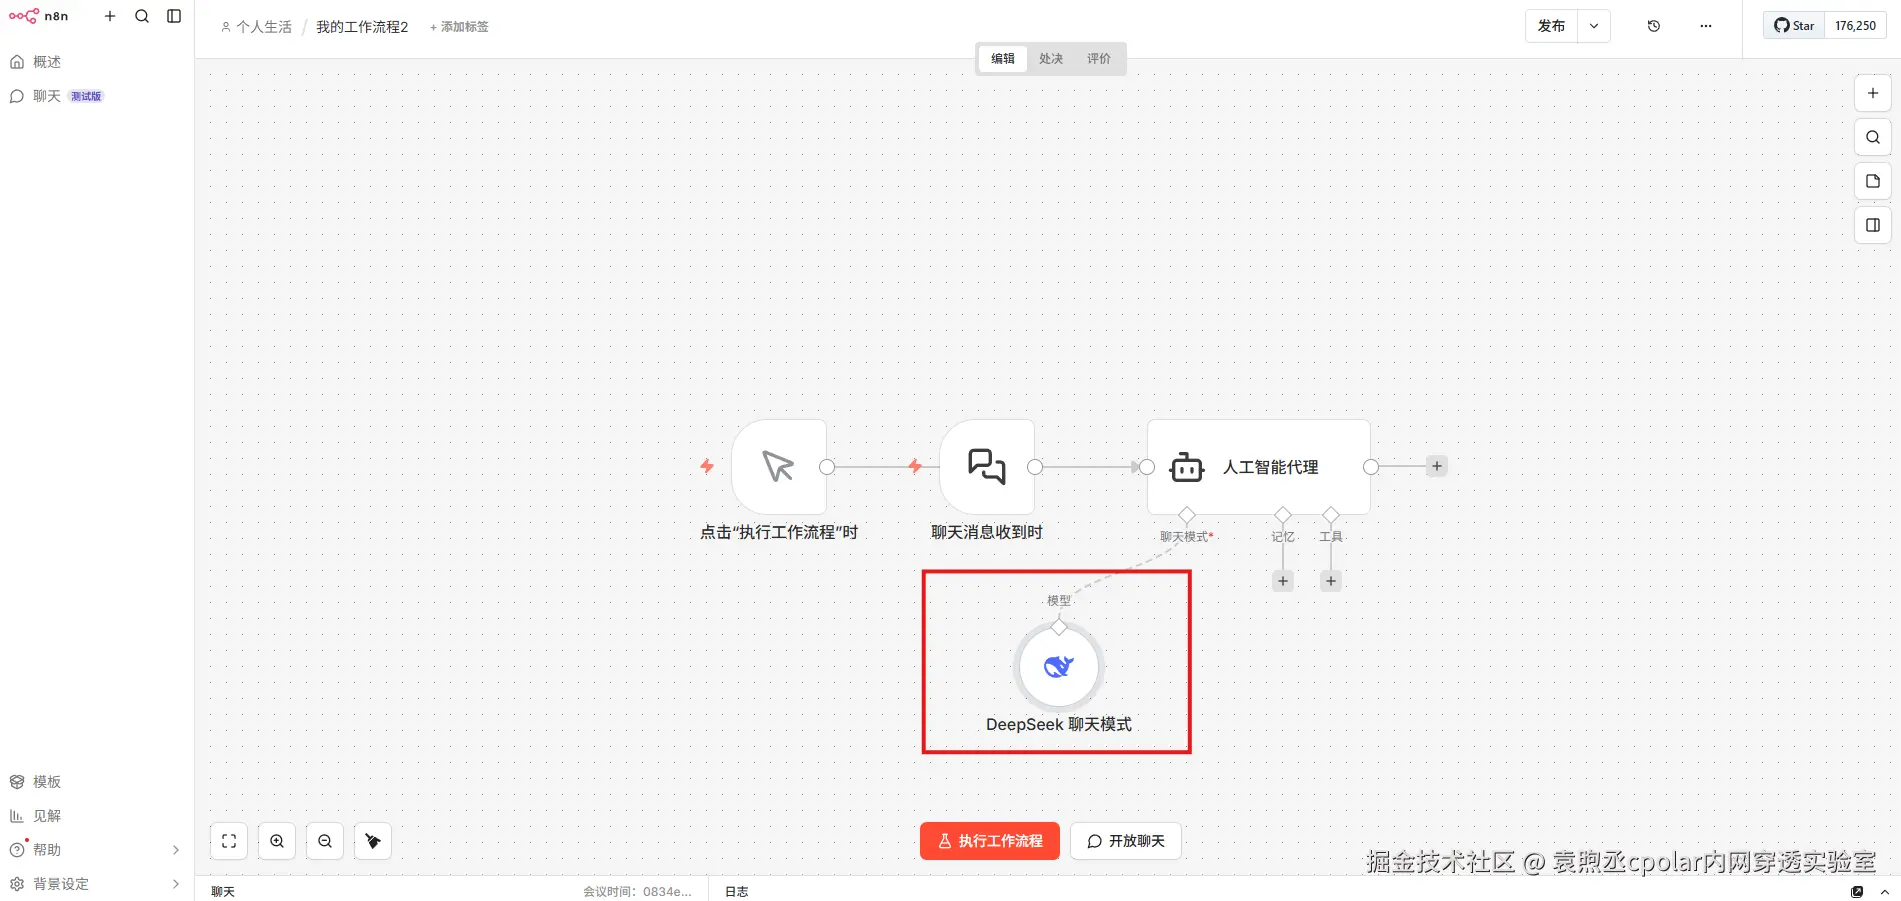Screen dimensions: 1901x901
Task: Pop out the bottom chat panel
Action: 1857,891
